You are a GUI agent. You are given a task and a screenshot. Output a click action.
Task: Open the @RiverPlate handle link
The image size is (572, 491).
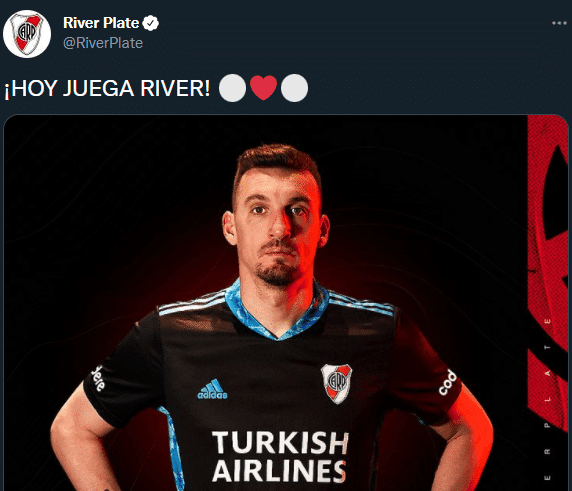[103, 43]
